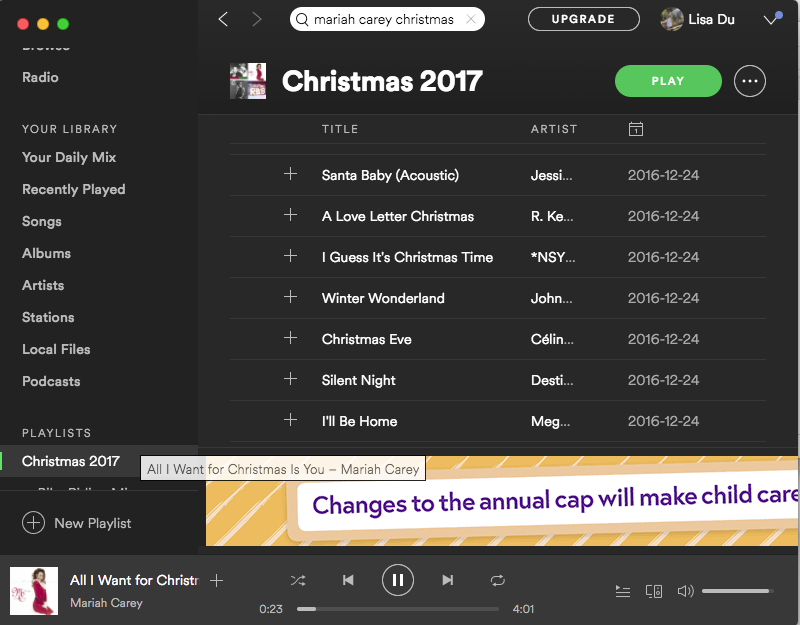Play the Christmas 2017 playlist
Screen dimensions: 800x625
(x=668, y=81)
